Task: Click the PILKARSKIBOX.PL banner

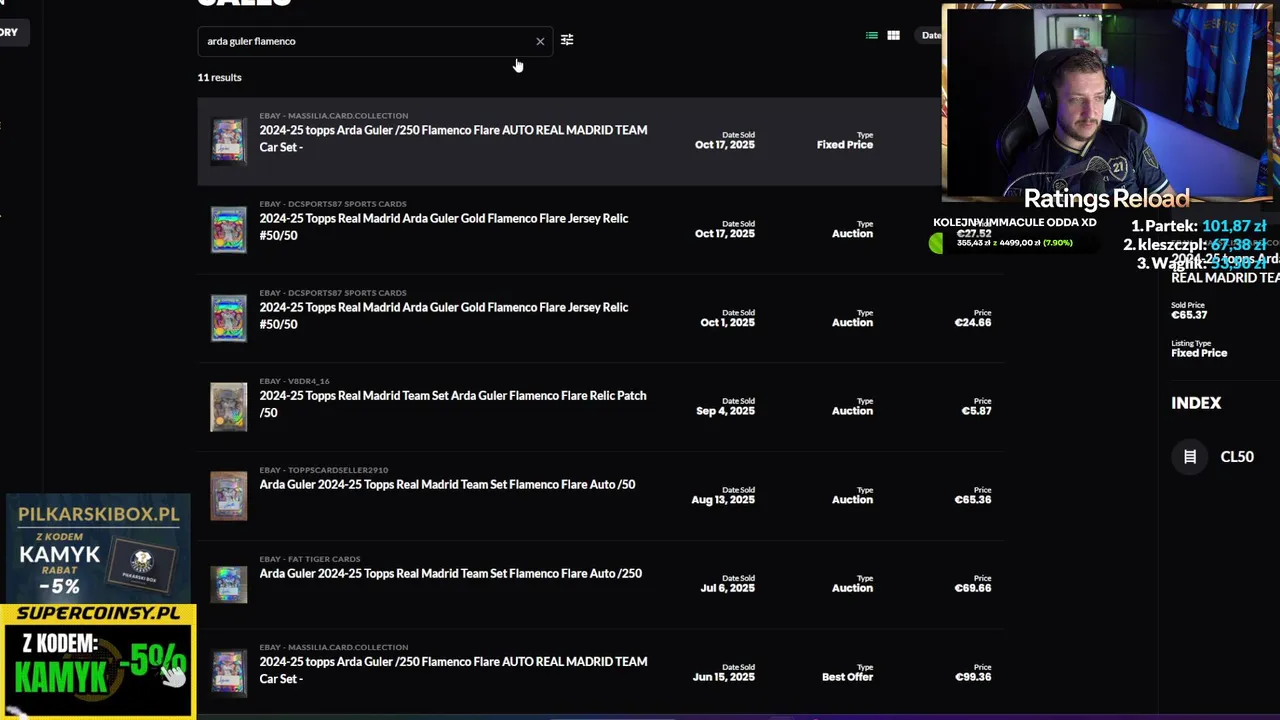Action: (x=97, y=548)
